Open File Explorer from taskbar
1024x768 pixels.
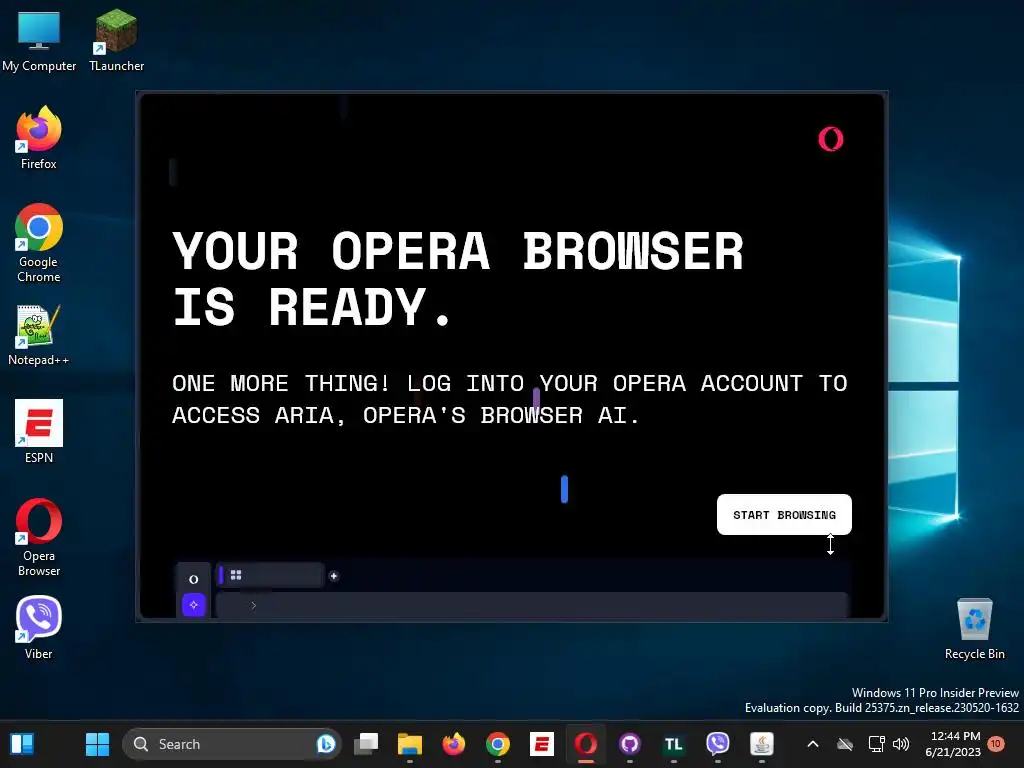pos(410,744)
